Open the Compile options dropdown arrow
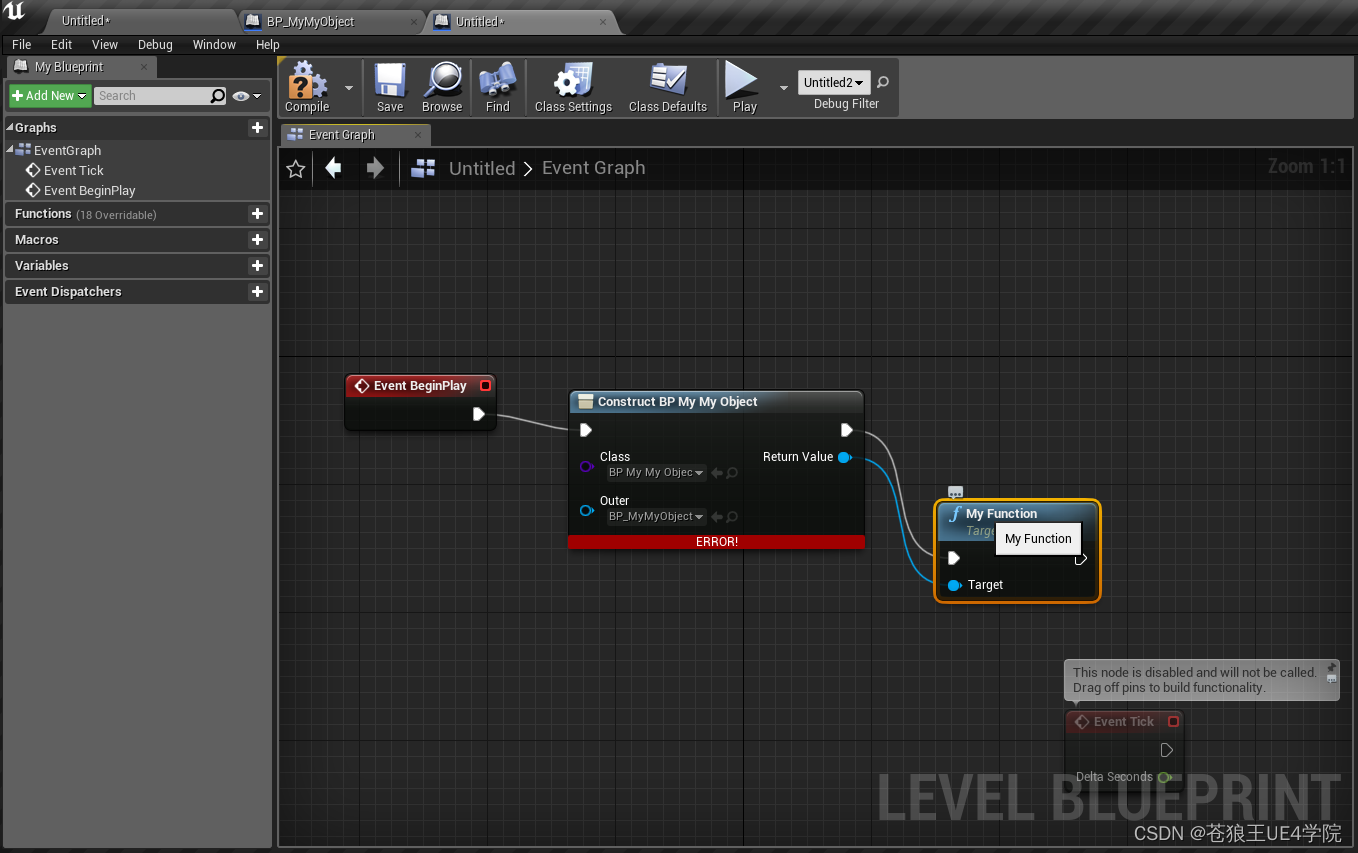 (349, 88)
